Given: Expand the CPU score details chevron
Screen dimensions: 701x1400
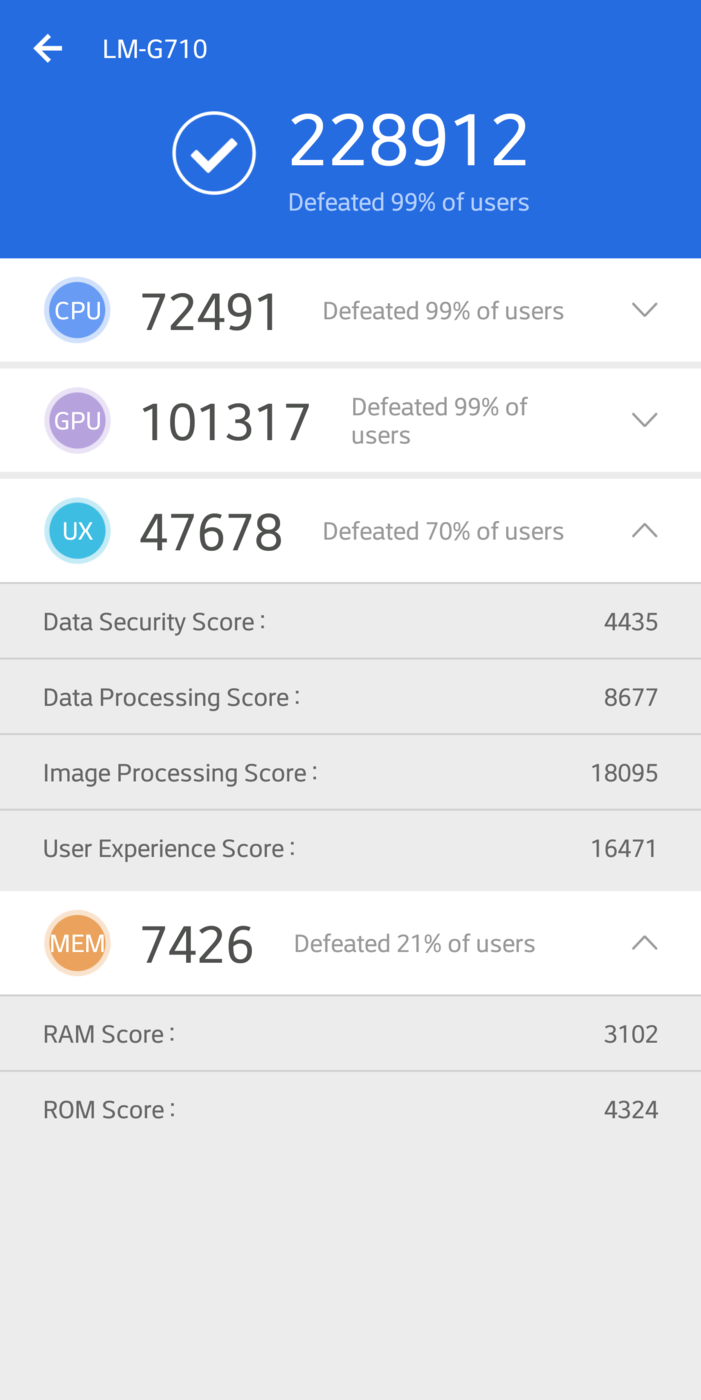Looking at the screenshot, I should click(644, 310).
